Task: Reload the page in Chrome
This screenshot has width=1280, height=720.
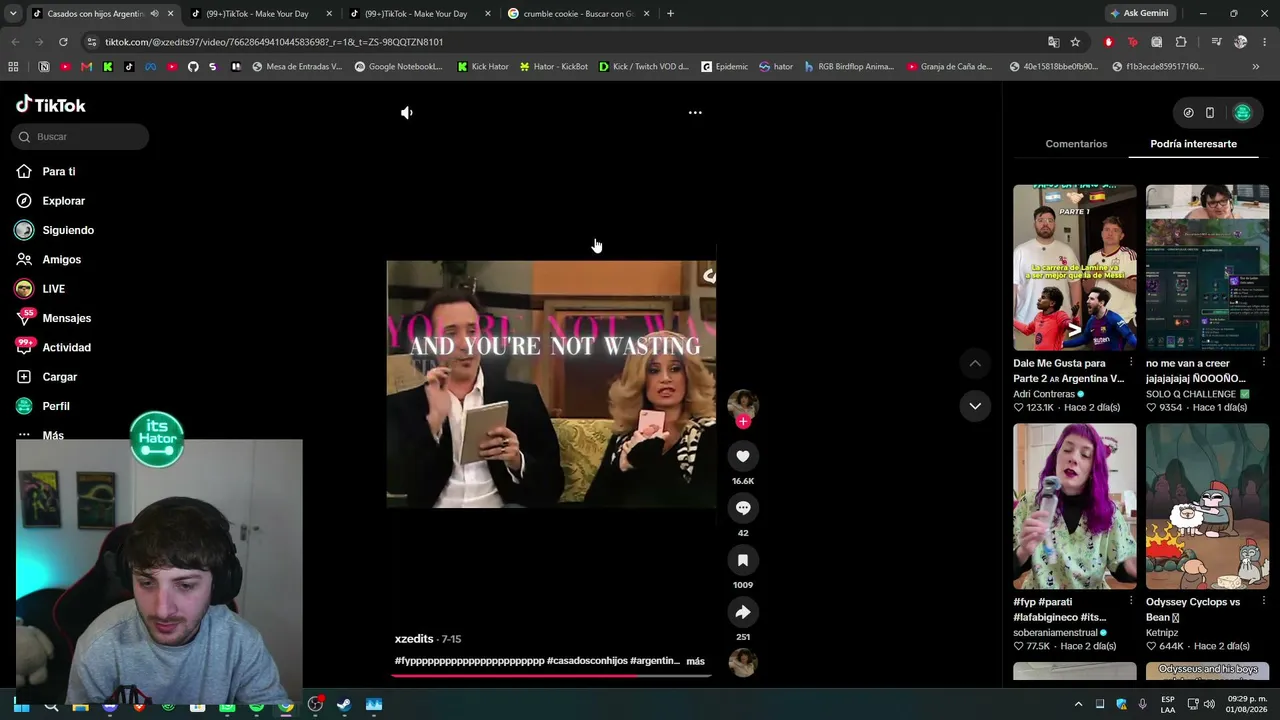Action: click(x=63, y=42)
